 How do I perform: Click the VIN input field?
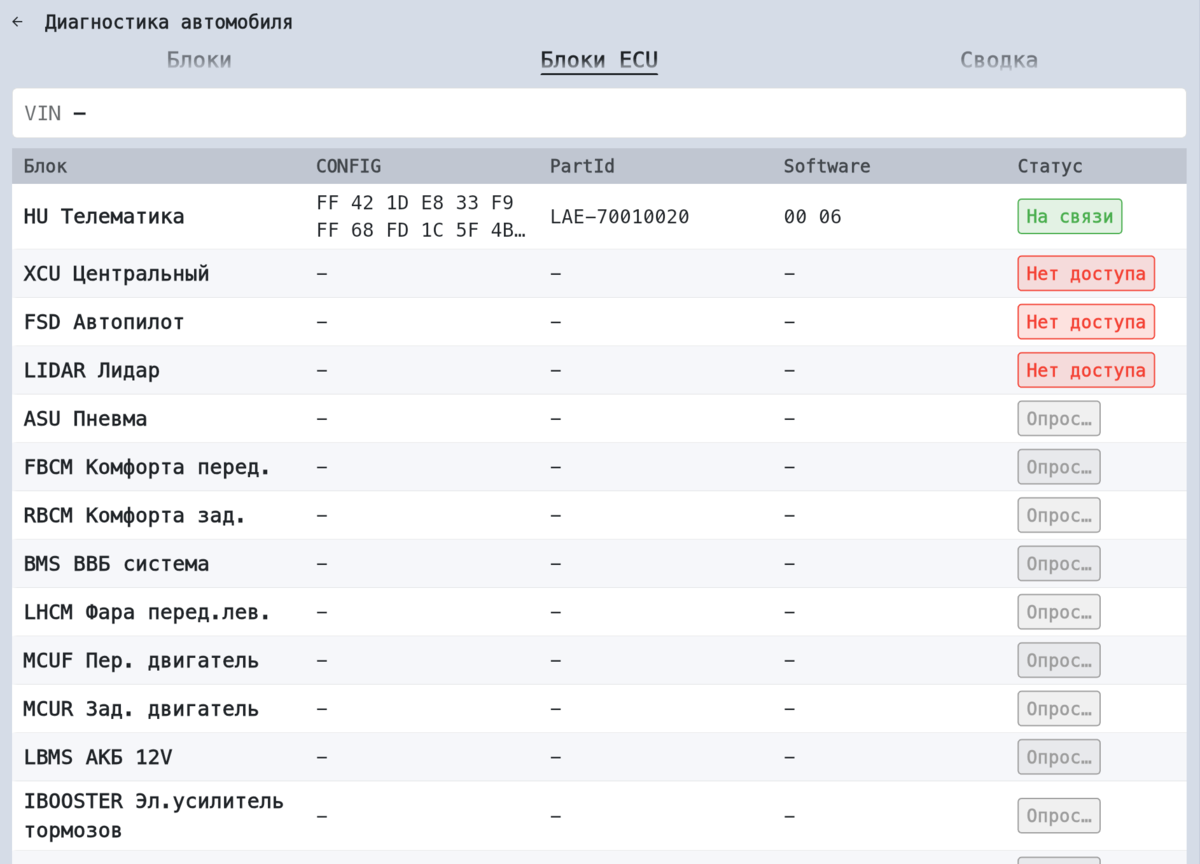(x=599, y=113)
